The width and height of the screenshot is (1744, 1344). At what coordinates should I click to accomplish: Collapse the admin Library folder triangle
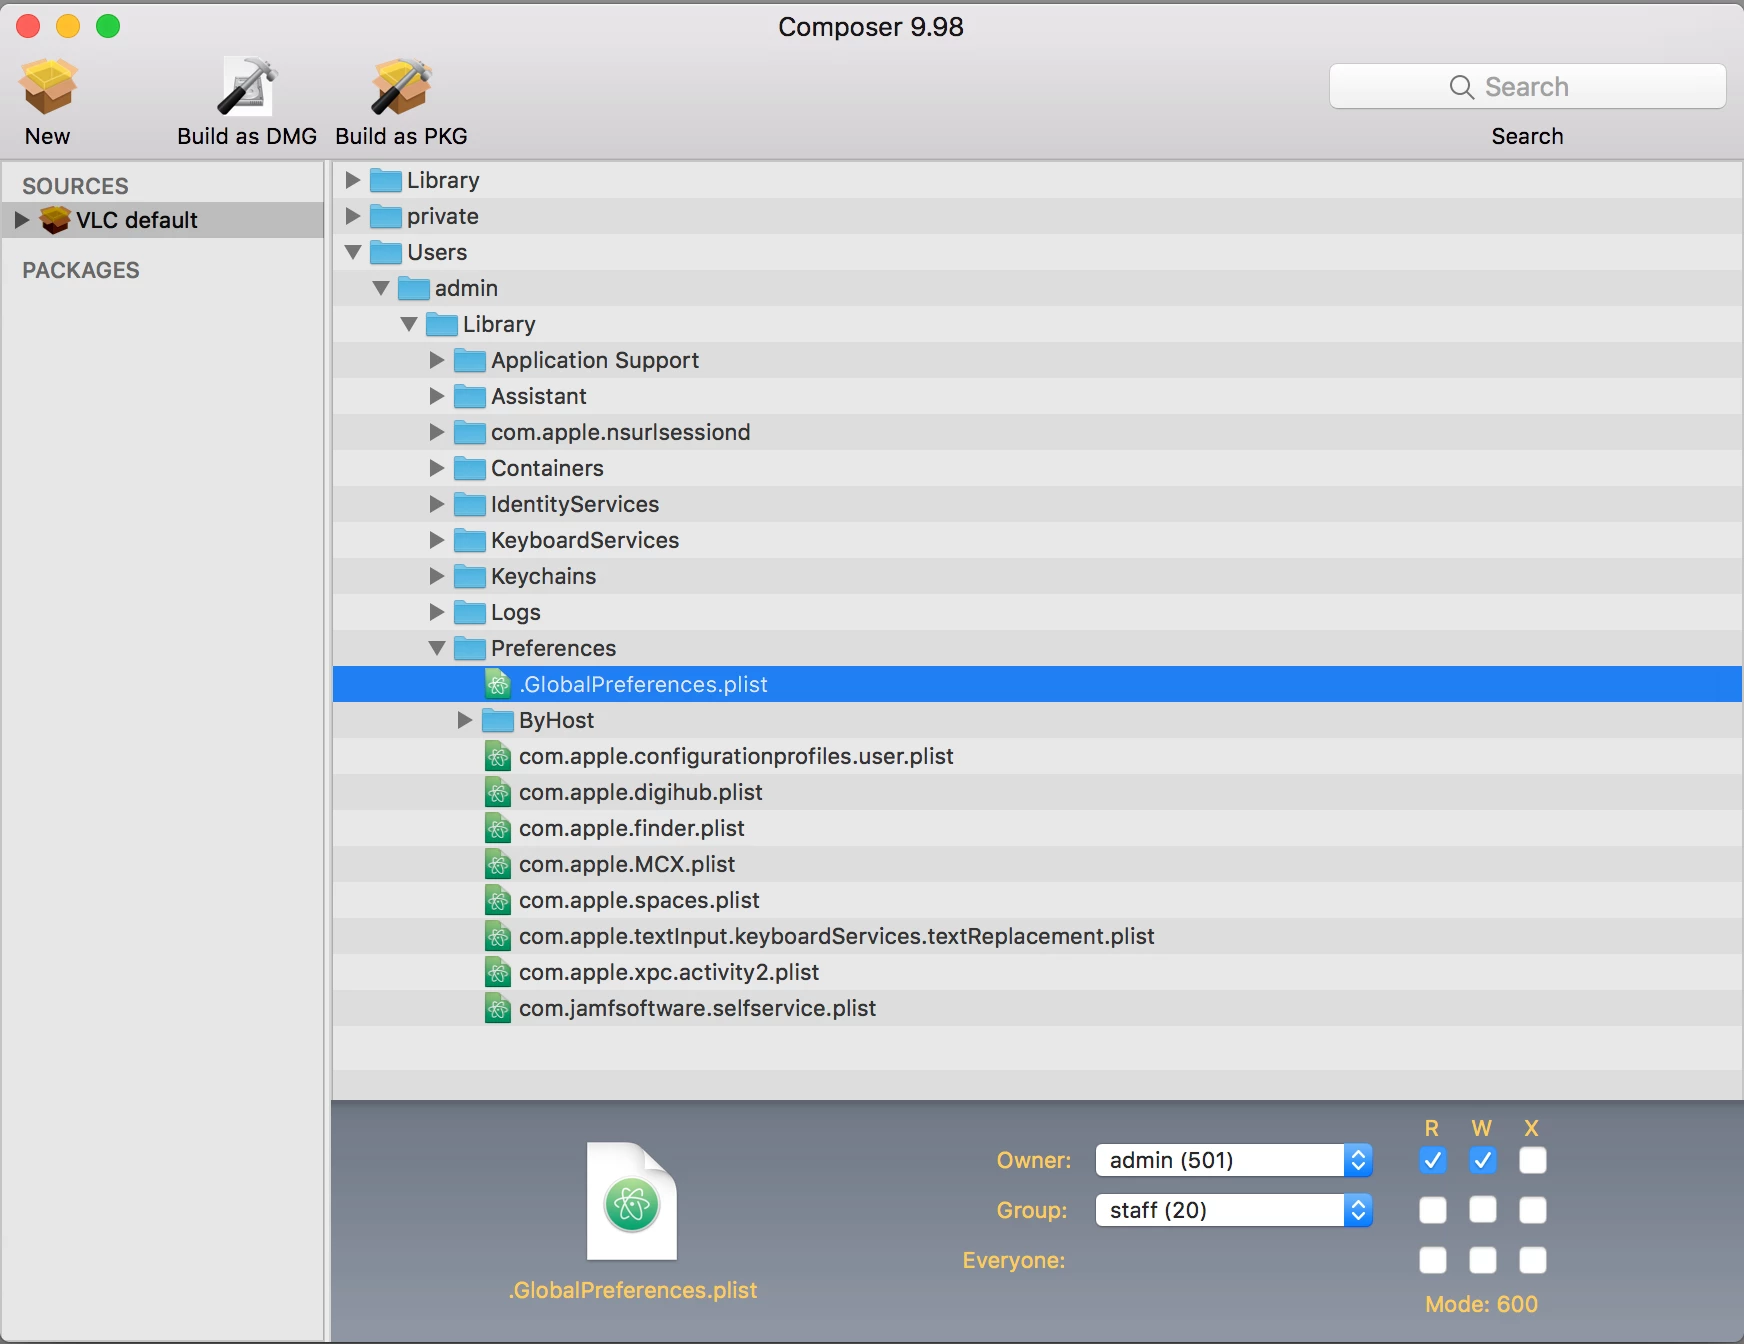pos(409,325)
